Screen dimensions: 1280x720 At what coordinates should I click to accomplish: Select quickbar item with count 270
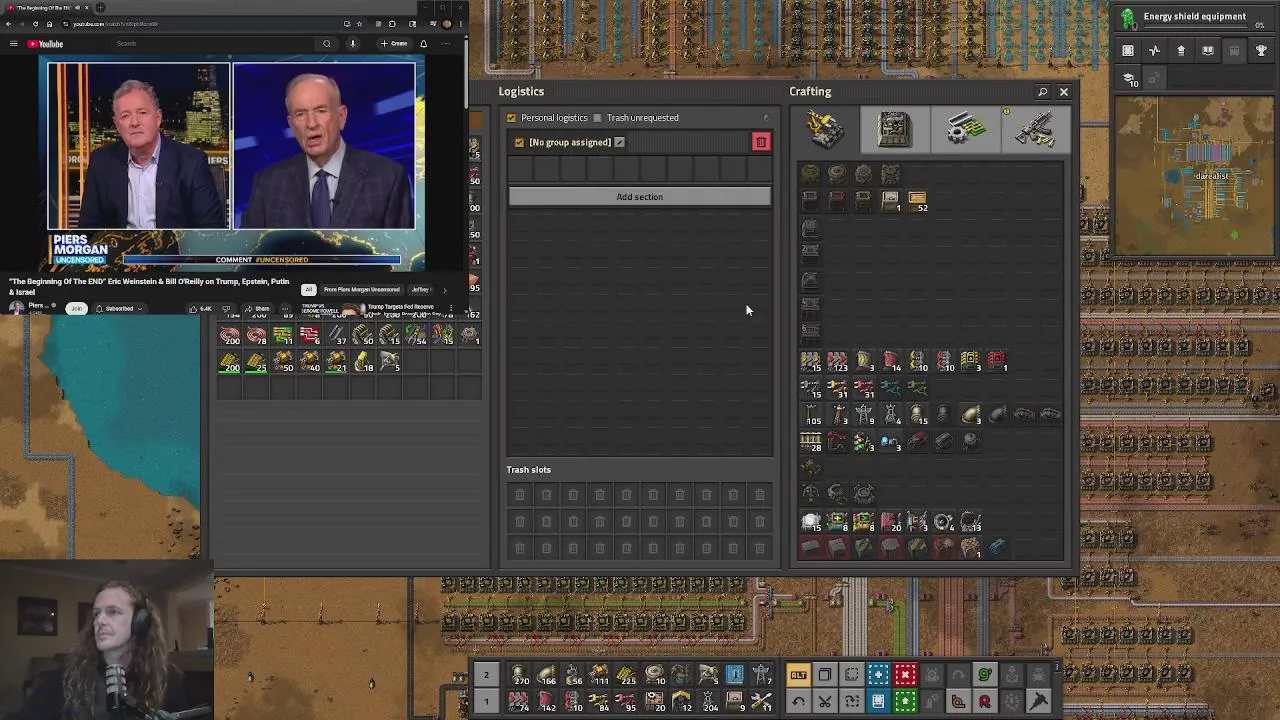(520, 675)
